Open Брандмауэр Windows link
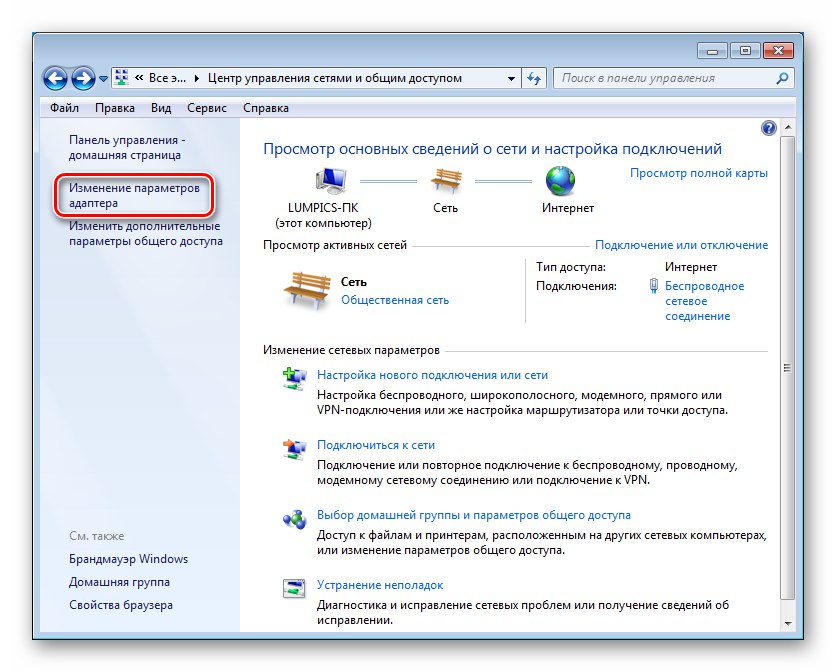The width and height of the screenshot is (836, 672). (x=128, y=559)
